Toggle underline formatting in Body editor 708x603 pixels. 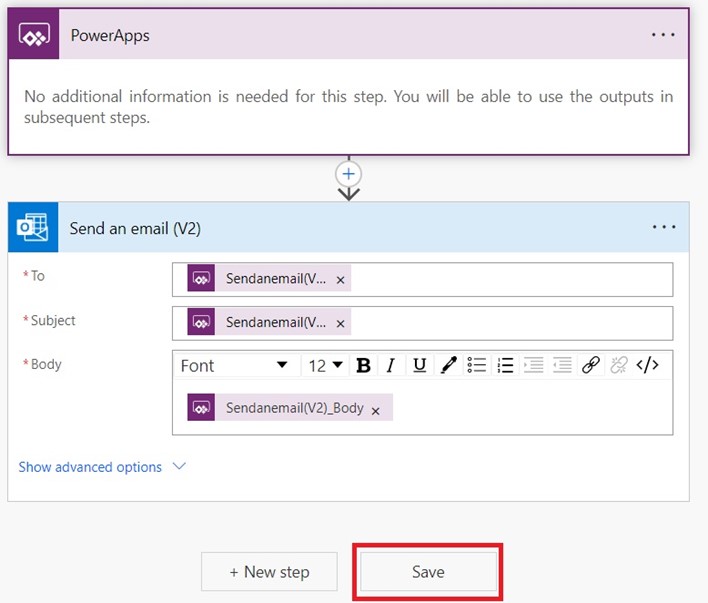click(x=419, y=366)
